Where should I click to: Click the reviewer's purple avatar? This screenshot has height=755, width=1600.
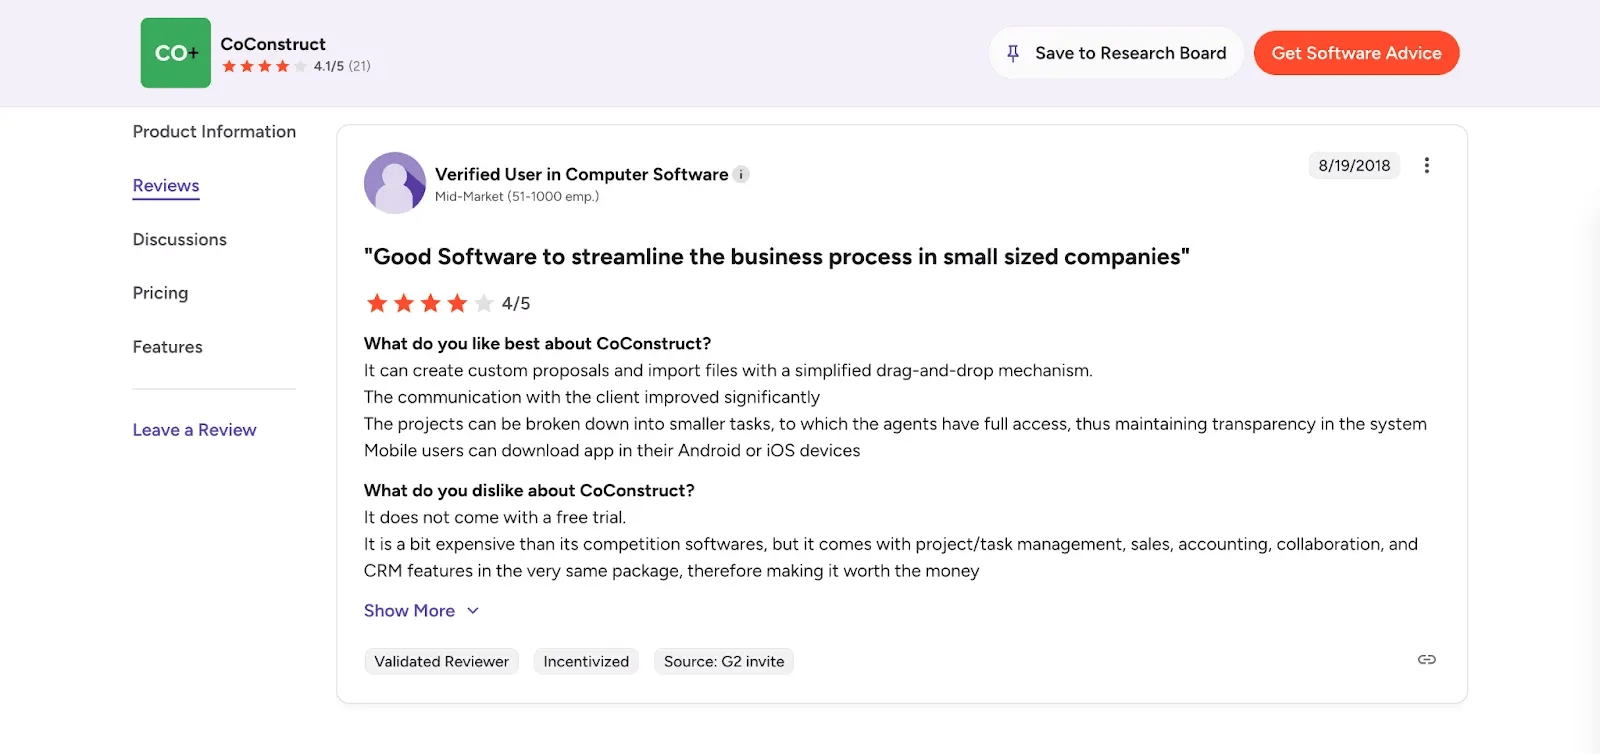pyautogui.click(x=395, y=183)
